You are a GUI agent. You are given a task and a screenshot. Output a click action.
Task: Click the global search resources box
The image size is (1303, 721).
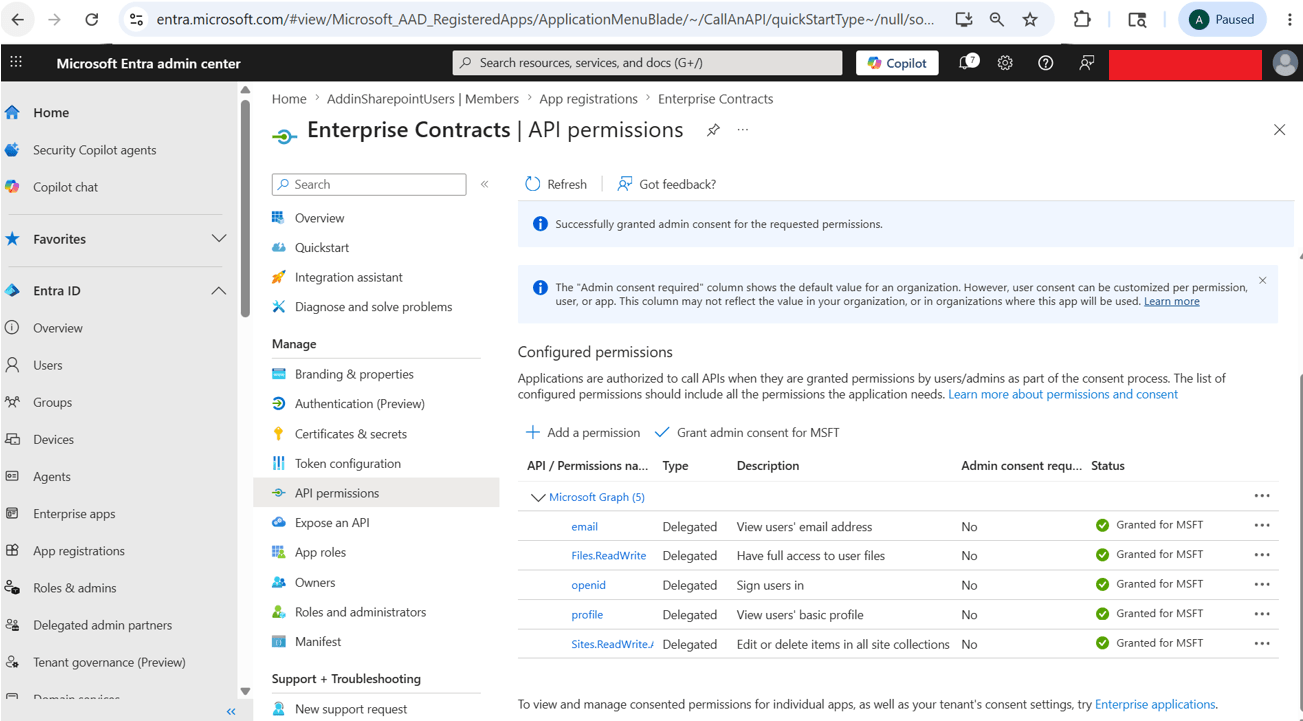point(647,63)
